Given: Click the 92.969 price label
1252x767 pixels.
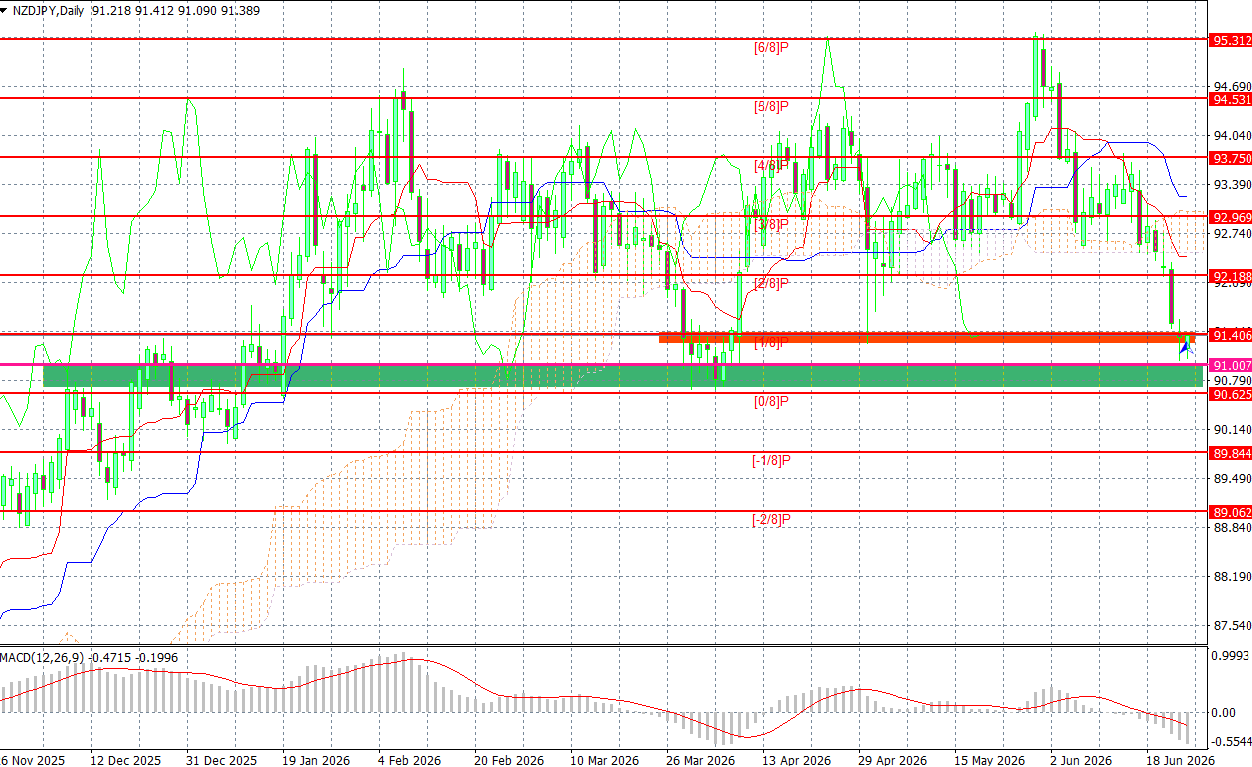Looking at the screenshot, I should tap(1230, 217).
